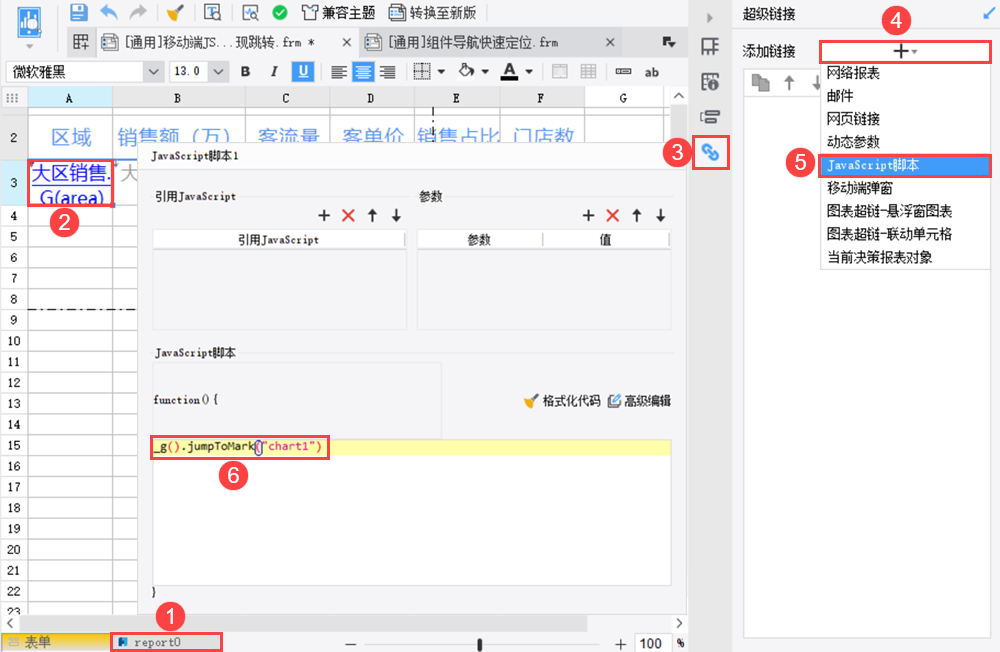This screenshot has height=652, width=1000.
Task: Click the ab text widget icon
Action: pos(651,72)
